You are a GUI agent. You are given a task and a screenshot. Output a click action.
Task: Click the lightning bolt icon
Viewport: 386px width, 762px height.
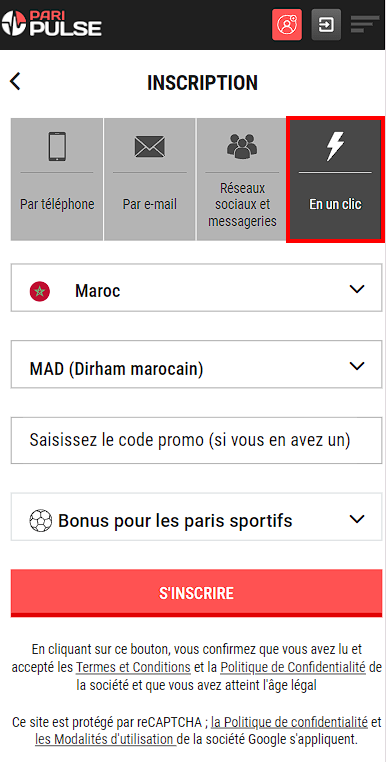(335, 146)
